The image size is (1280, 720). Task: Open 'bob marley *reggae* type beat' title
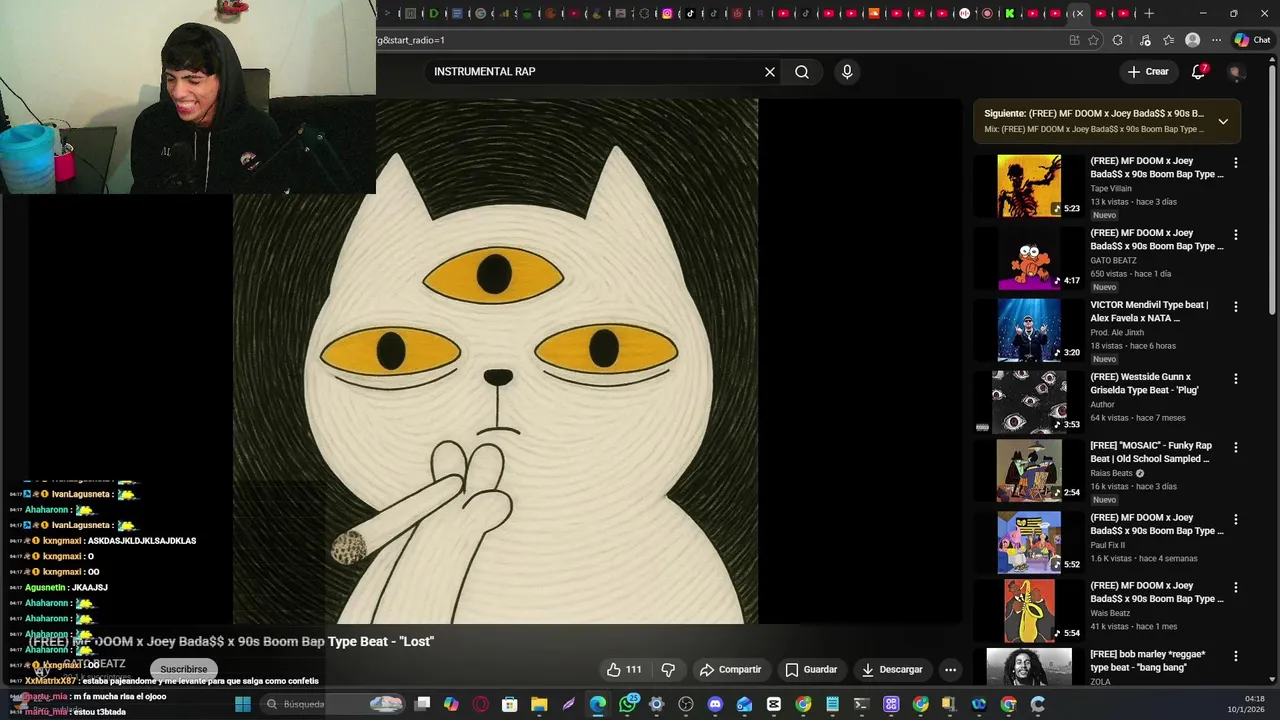click(1148, 660)
